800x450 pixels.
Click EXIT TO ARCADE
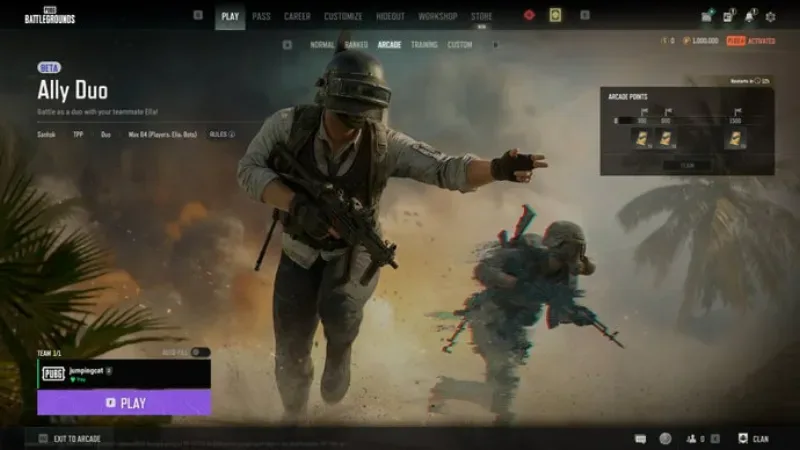click(70, 439)
